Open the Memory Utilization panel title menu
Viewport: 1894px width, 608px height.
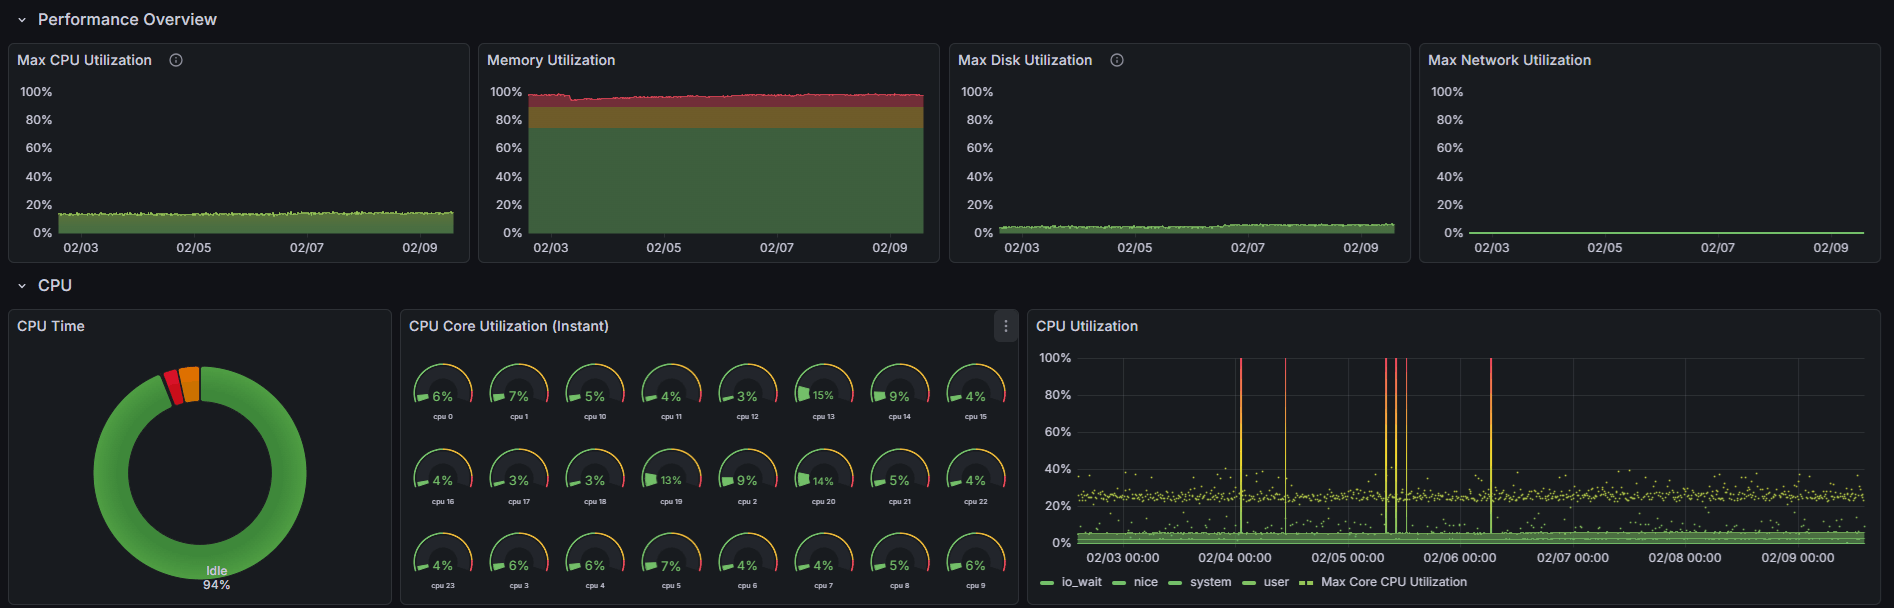pyautogui.click(x=551, y=60)
